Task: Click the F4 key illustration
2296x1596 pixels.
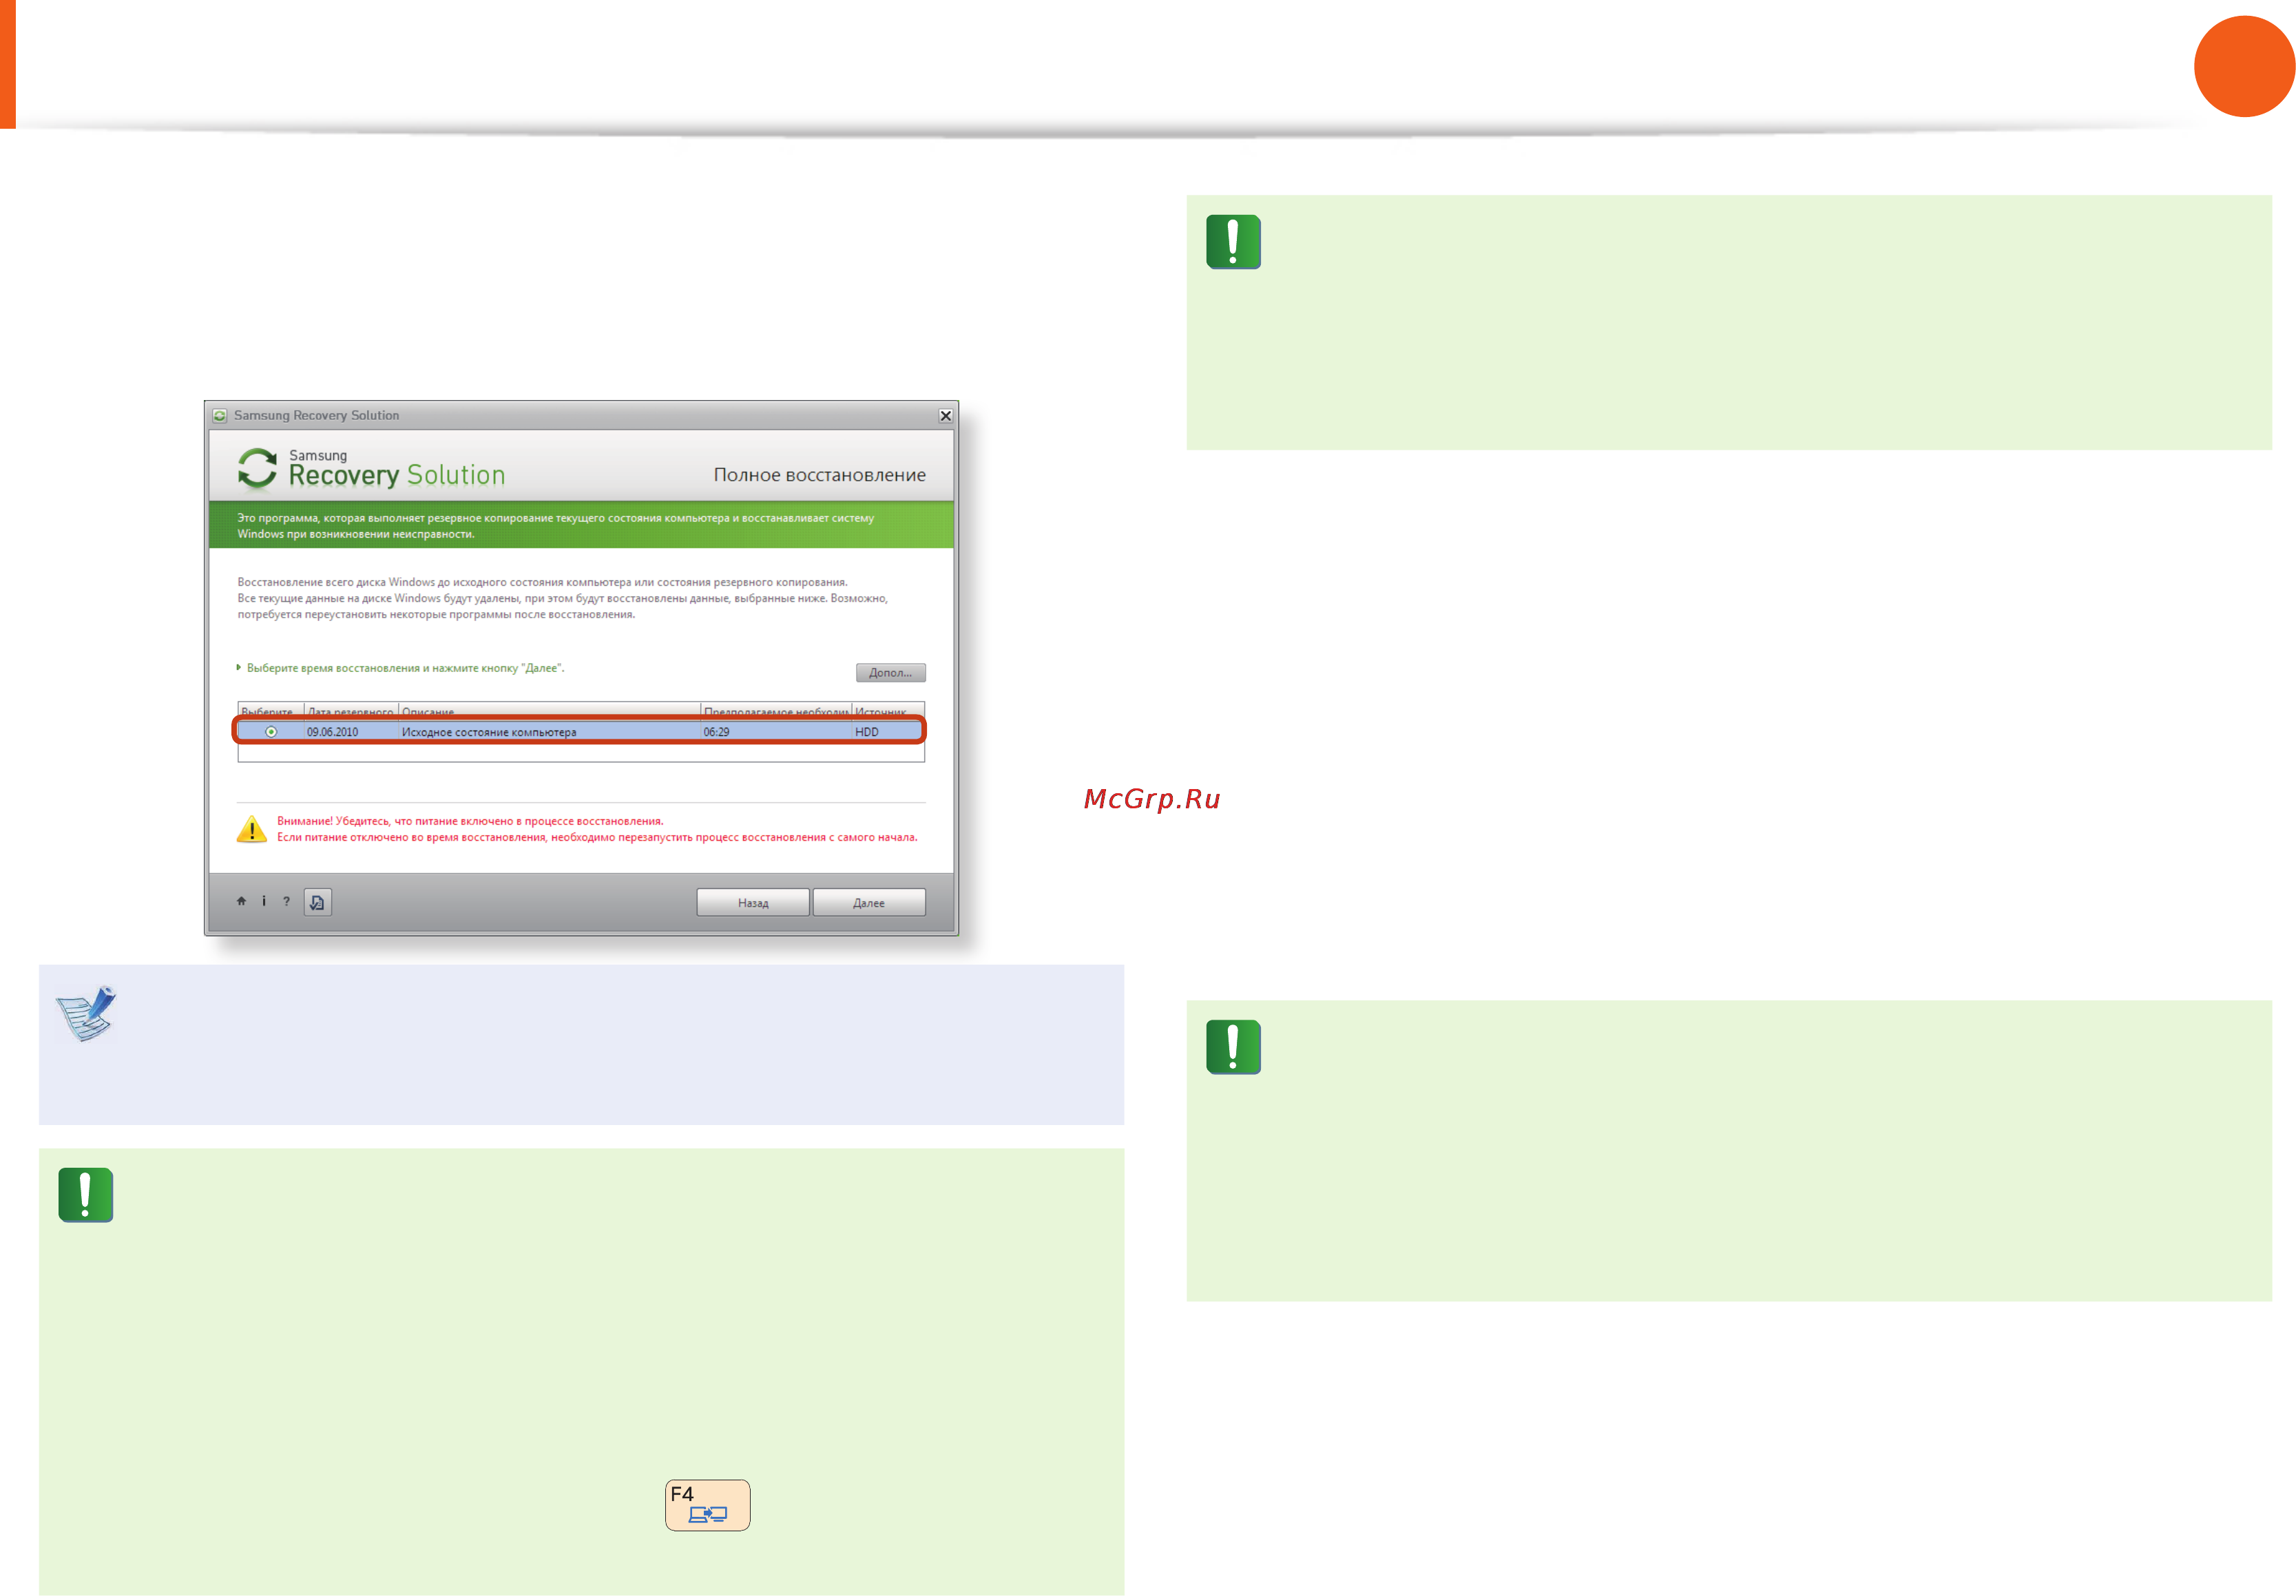Action: tap(708, 1505)
